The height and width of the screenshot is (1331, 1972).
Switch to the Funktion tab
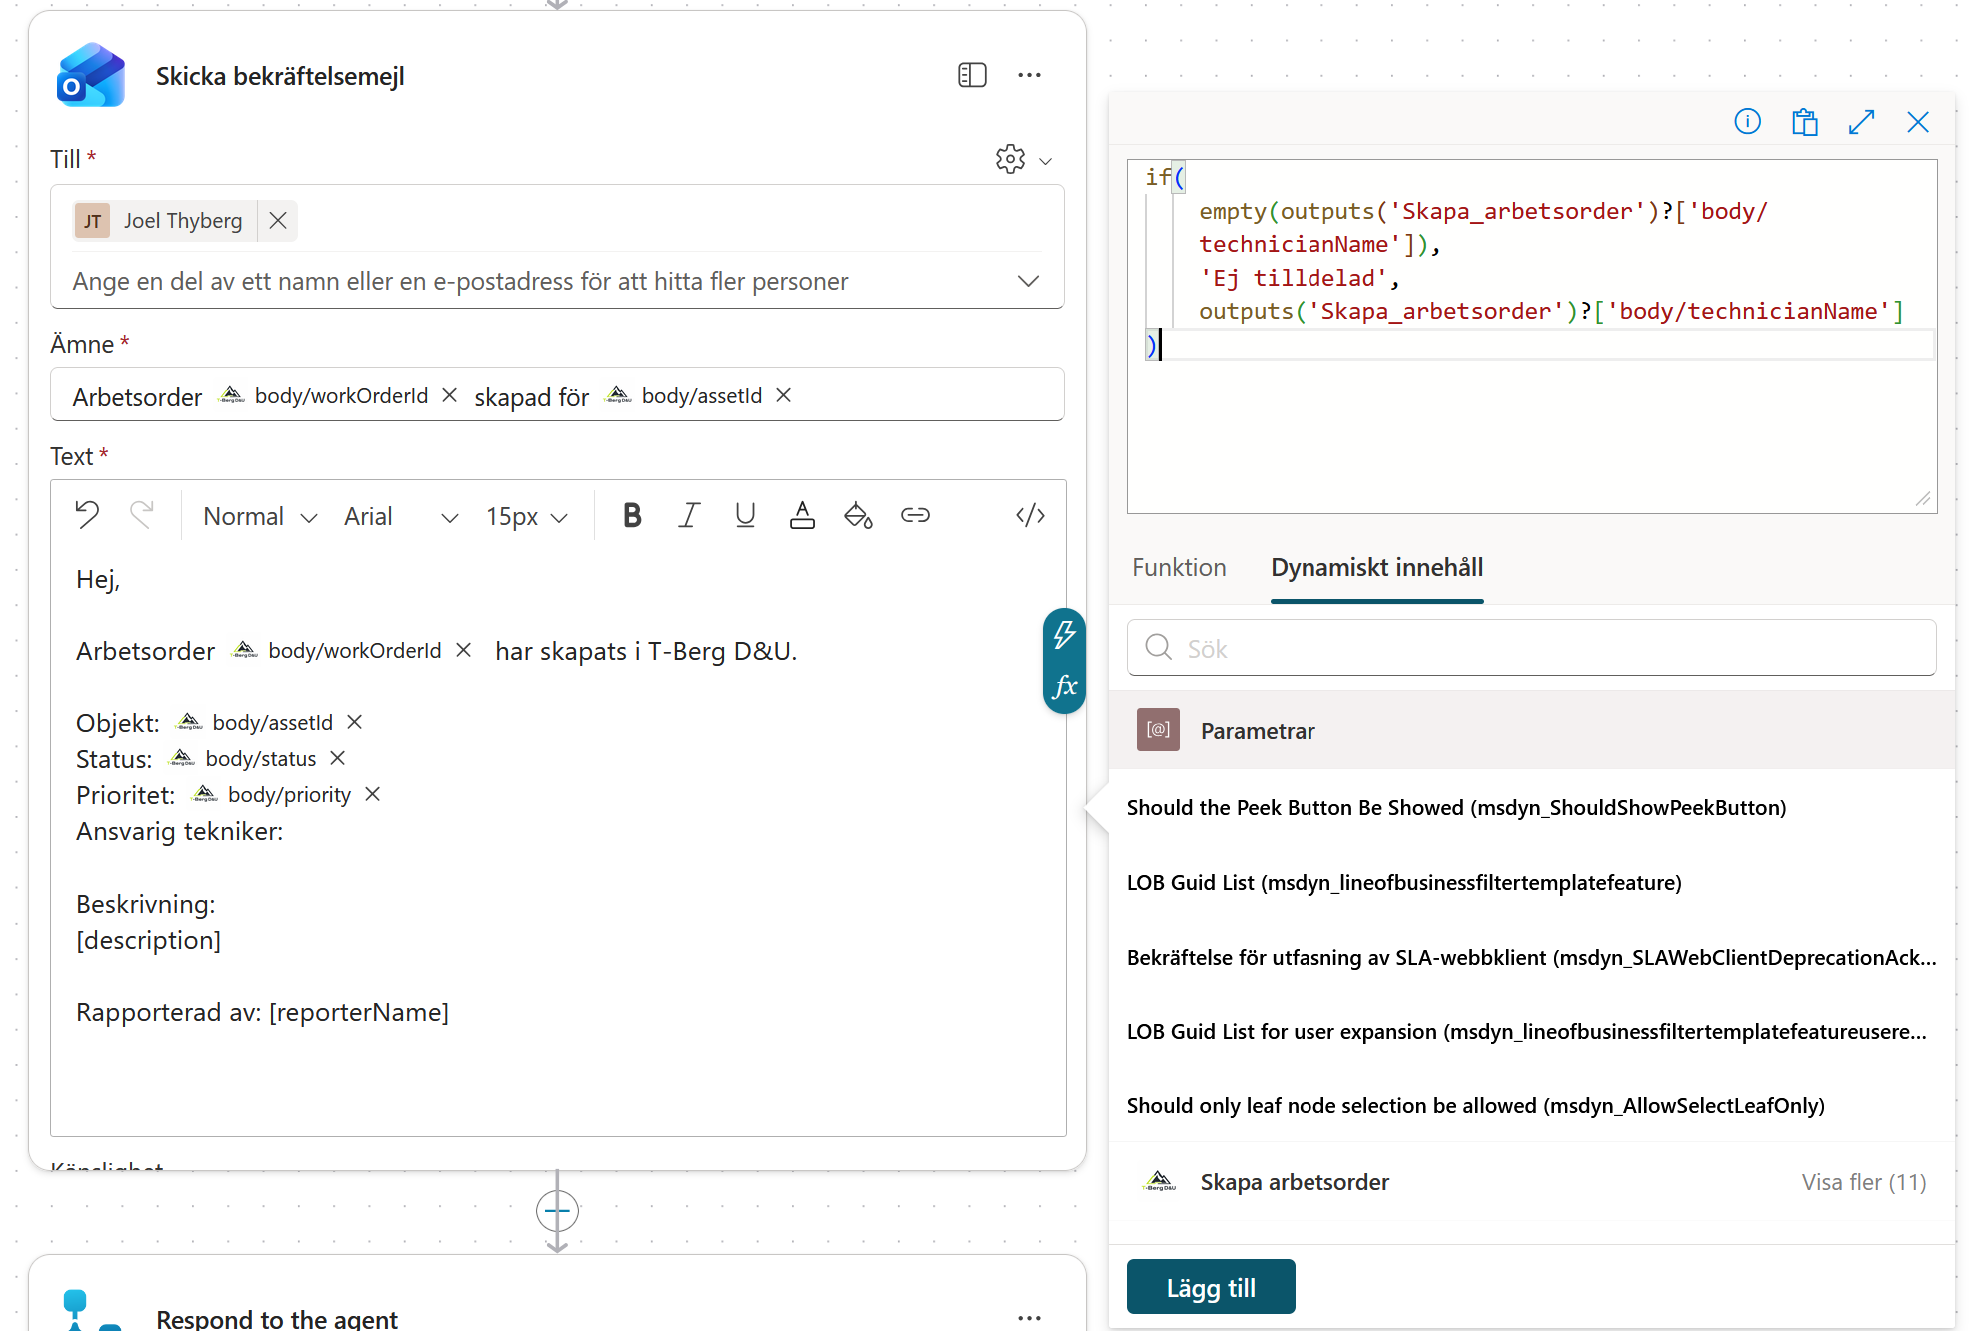1179,567
